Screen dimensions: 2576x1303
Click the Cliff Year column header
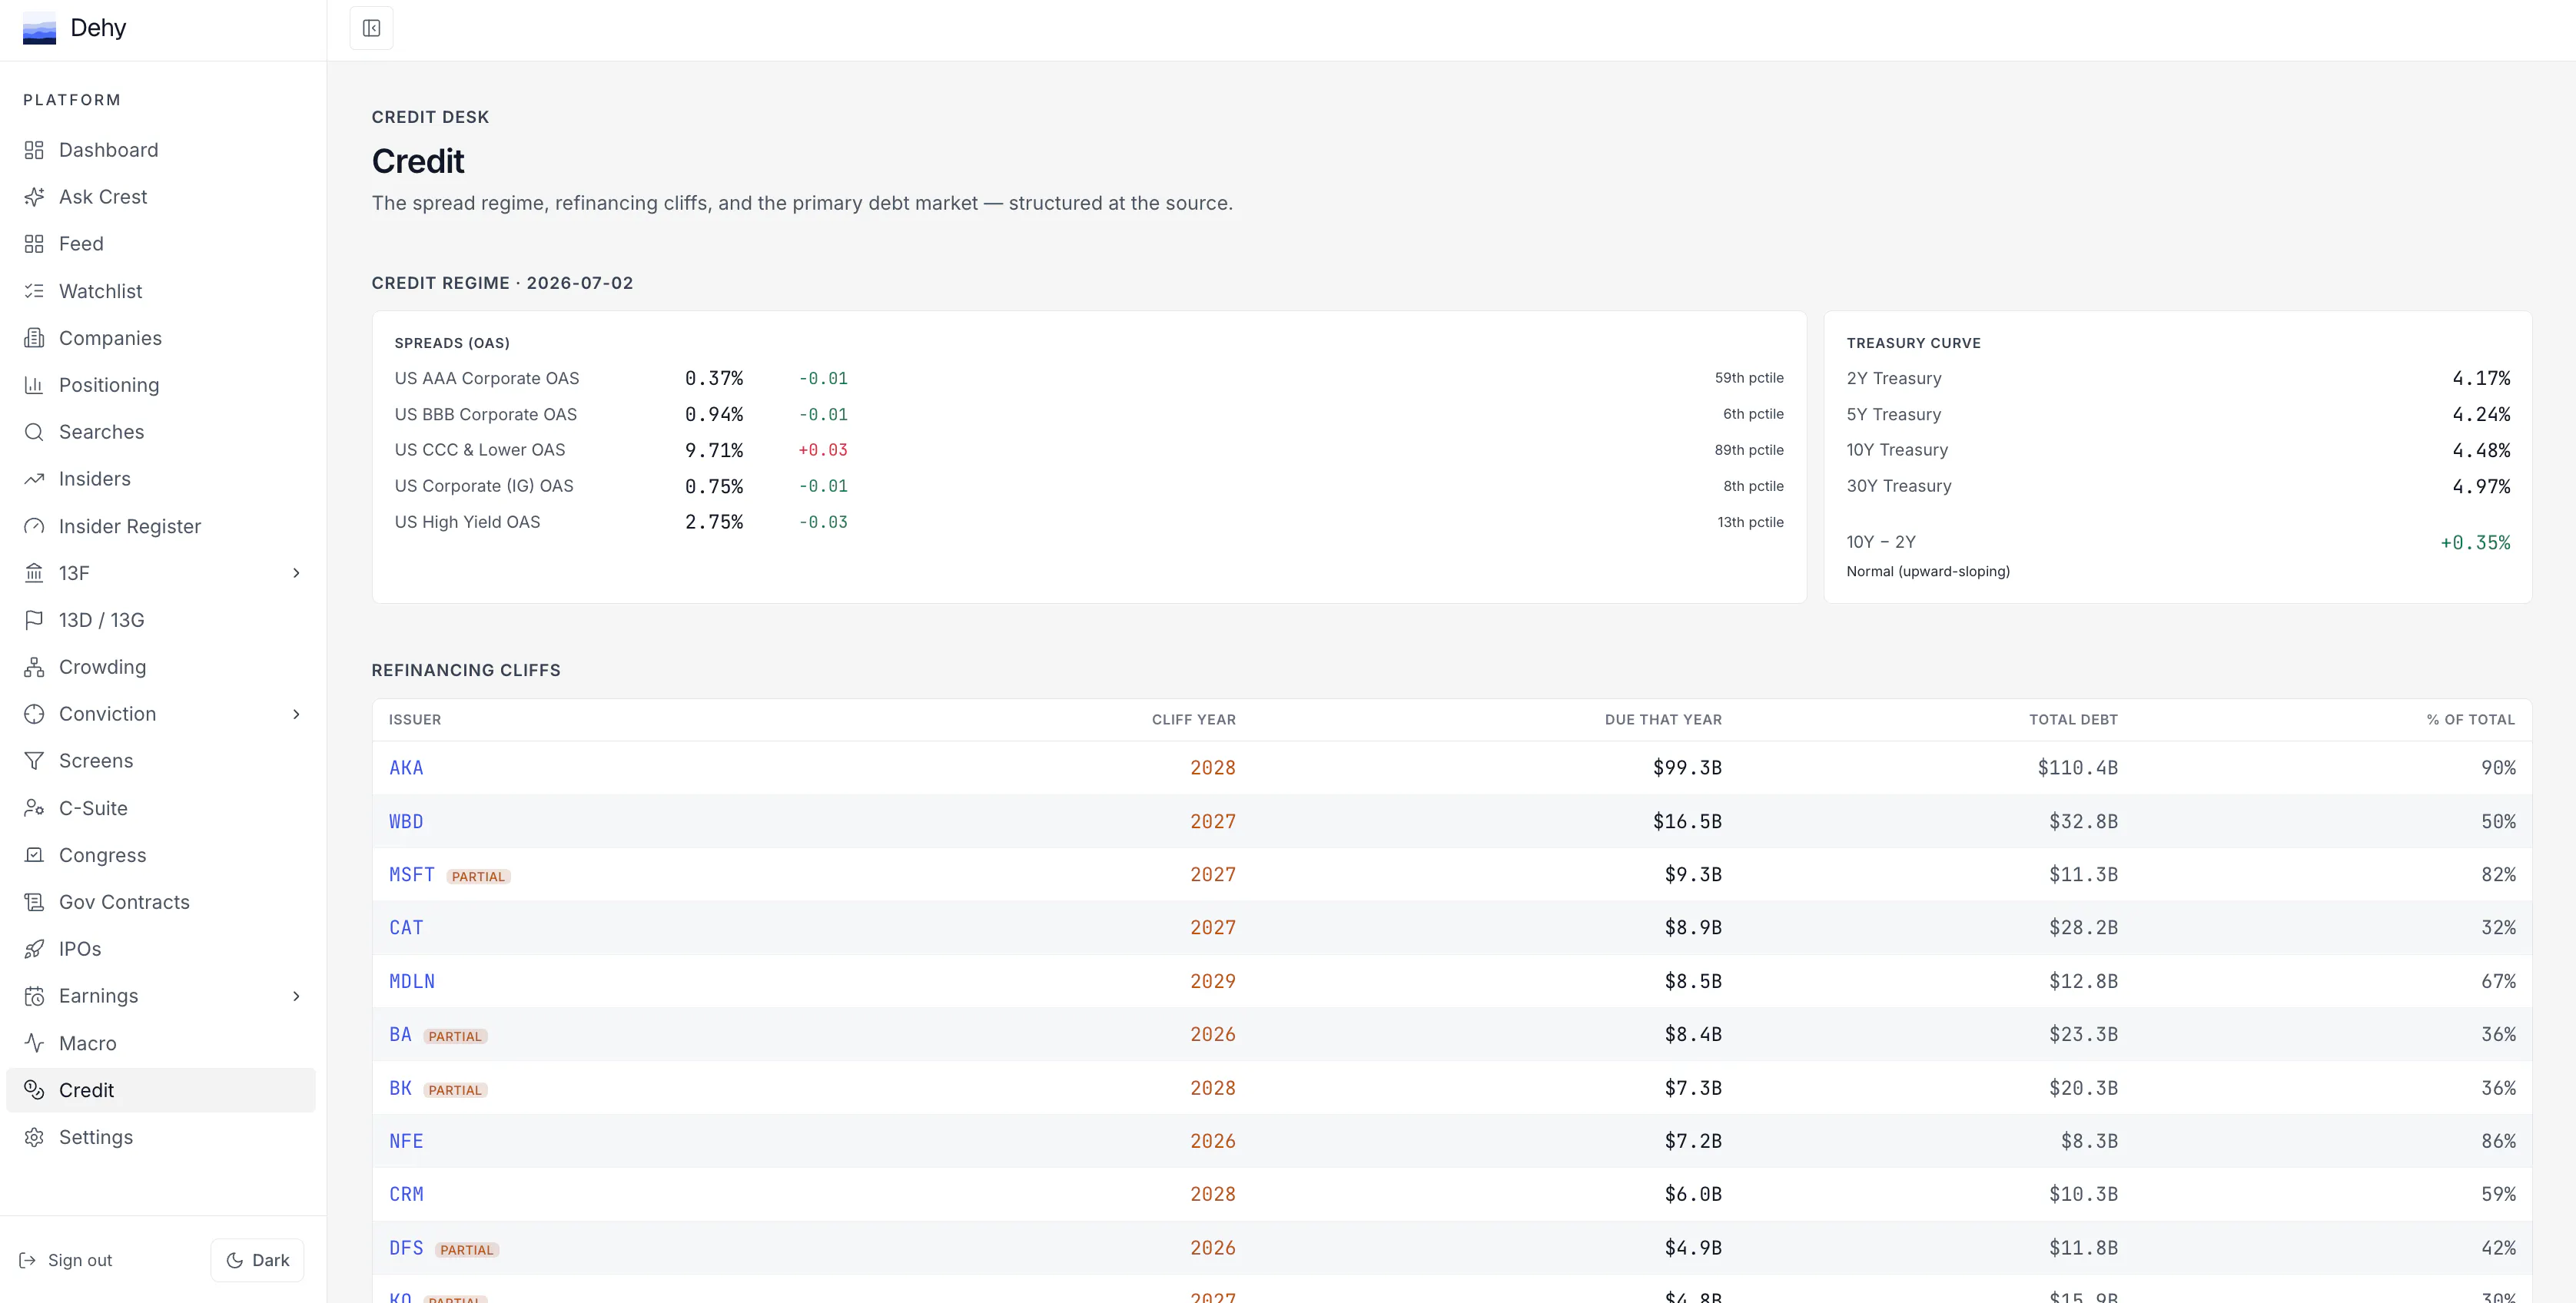pyautogui.click(x=1193, y=720)
